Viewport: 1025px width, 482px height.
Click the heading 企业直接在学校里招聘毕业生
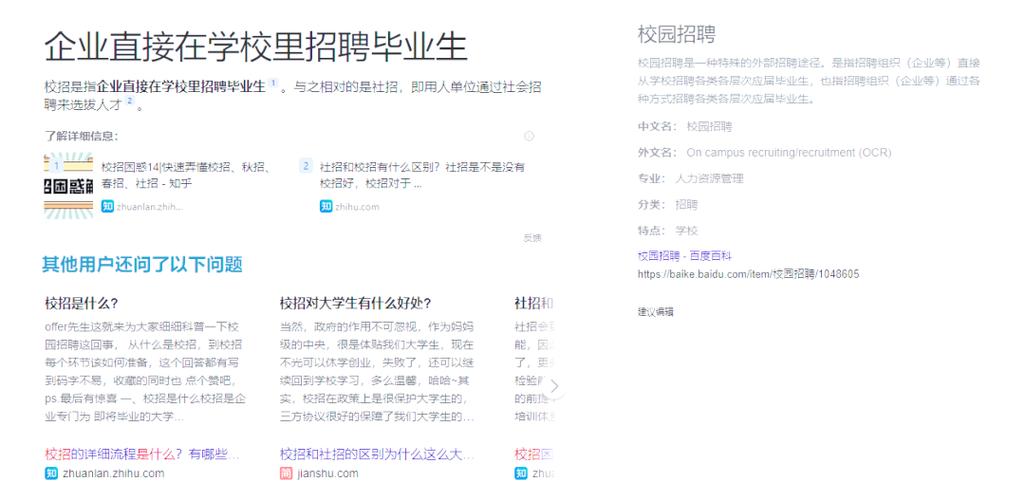pyautogui.click(x=256, y=48)
